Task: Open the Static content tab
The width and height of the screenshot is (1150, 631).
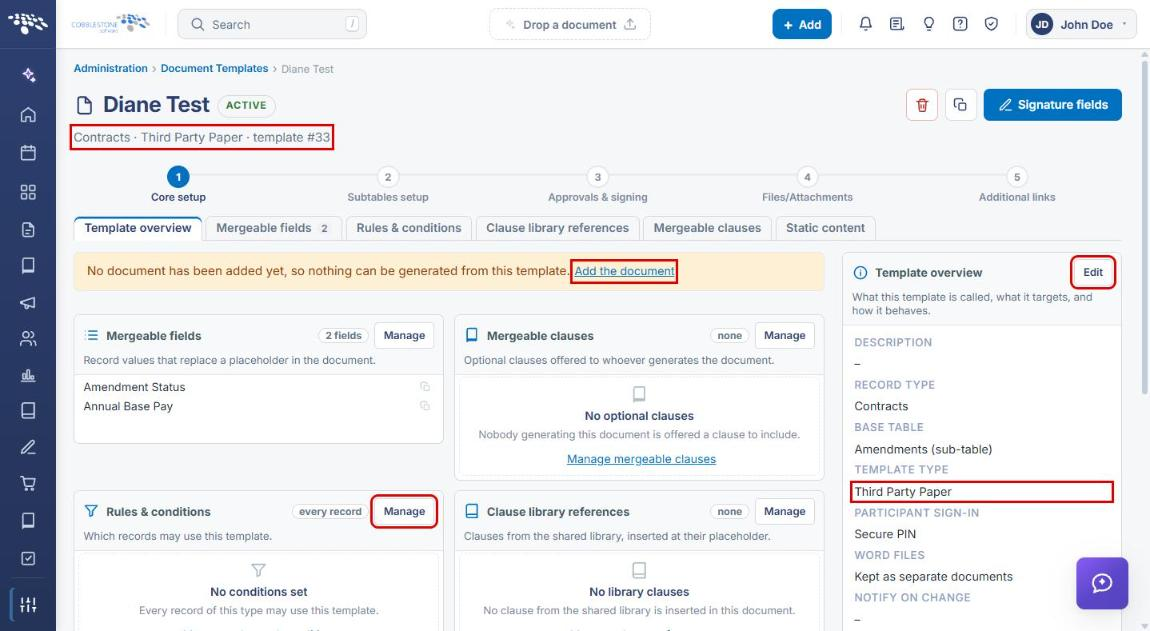Action: (825, 228)
